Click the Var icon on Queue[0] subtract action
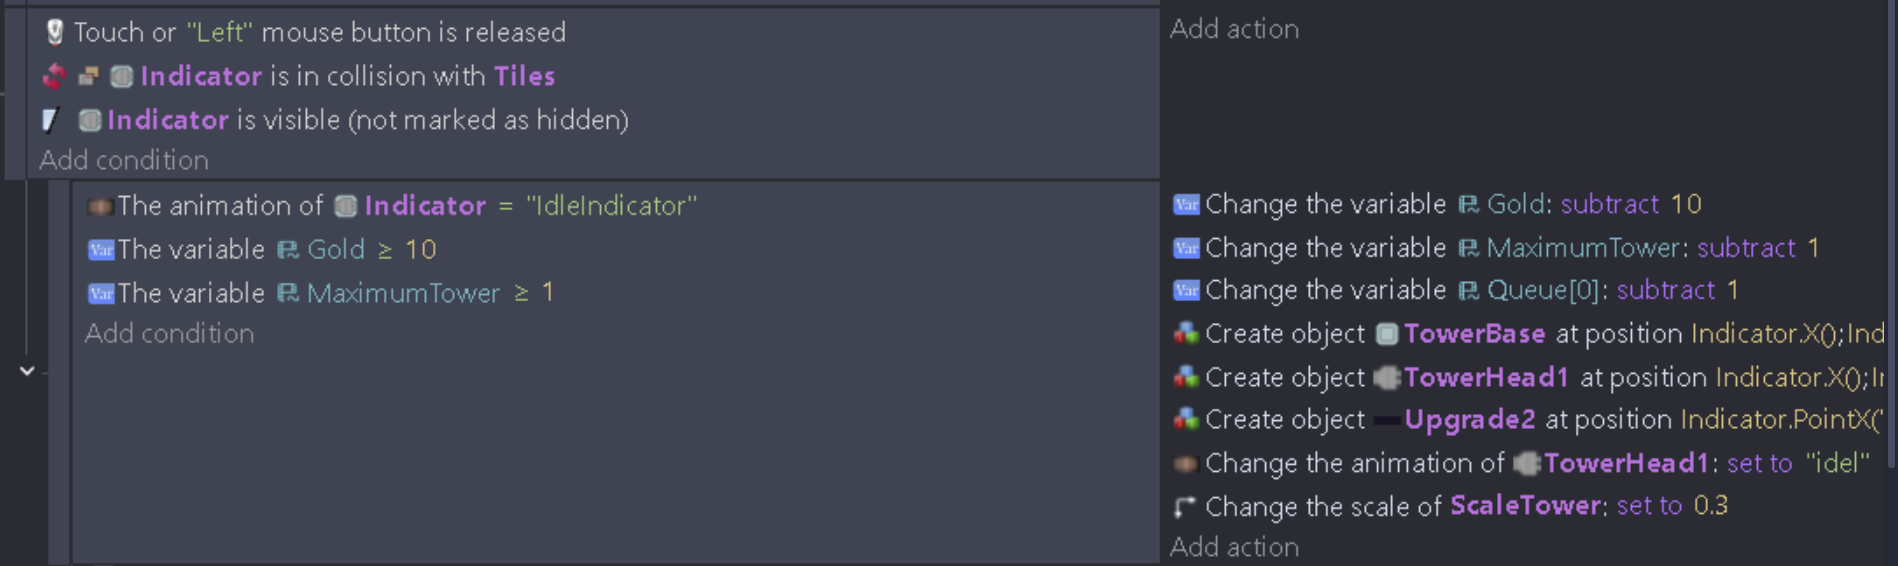This screenshot has width=1898, height=566. pos(1186,290)
